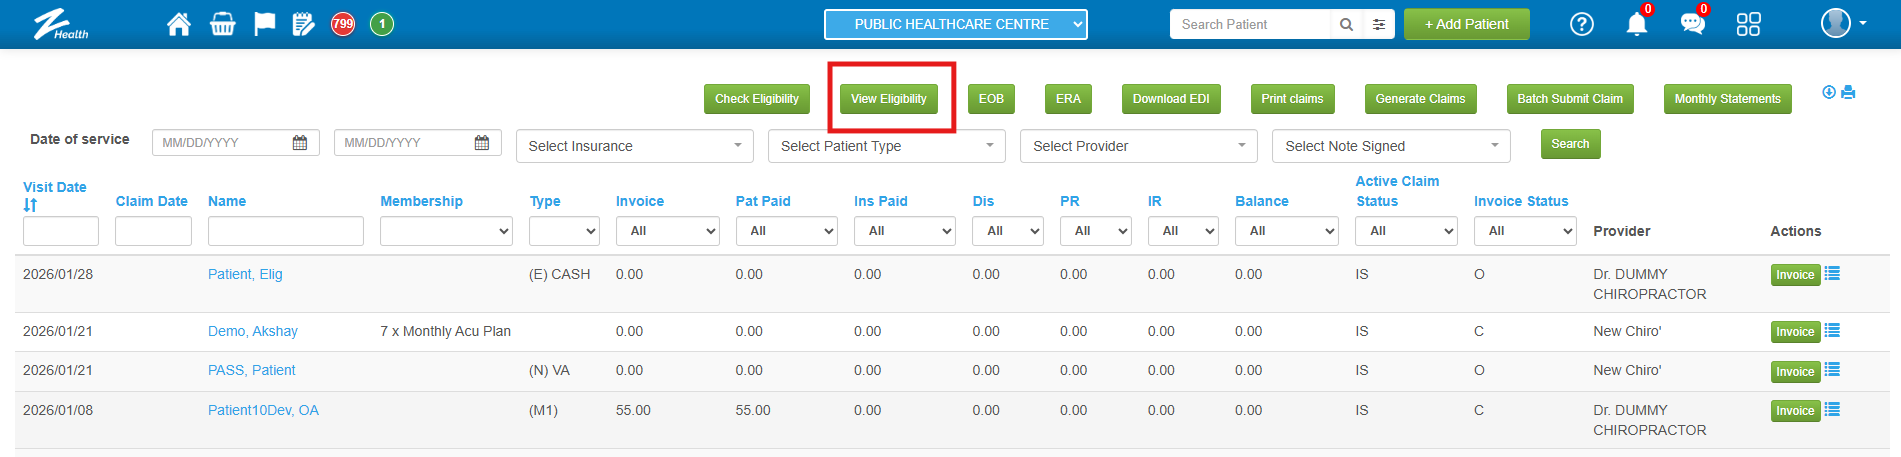Screen dimensions: 1901x457
Task: Click the Search Patient input field
Action: coord(1254,24)
